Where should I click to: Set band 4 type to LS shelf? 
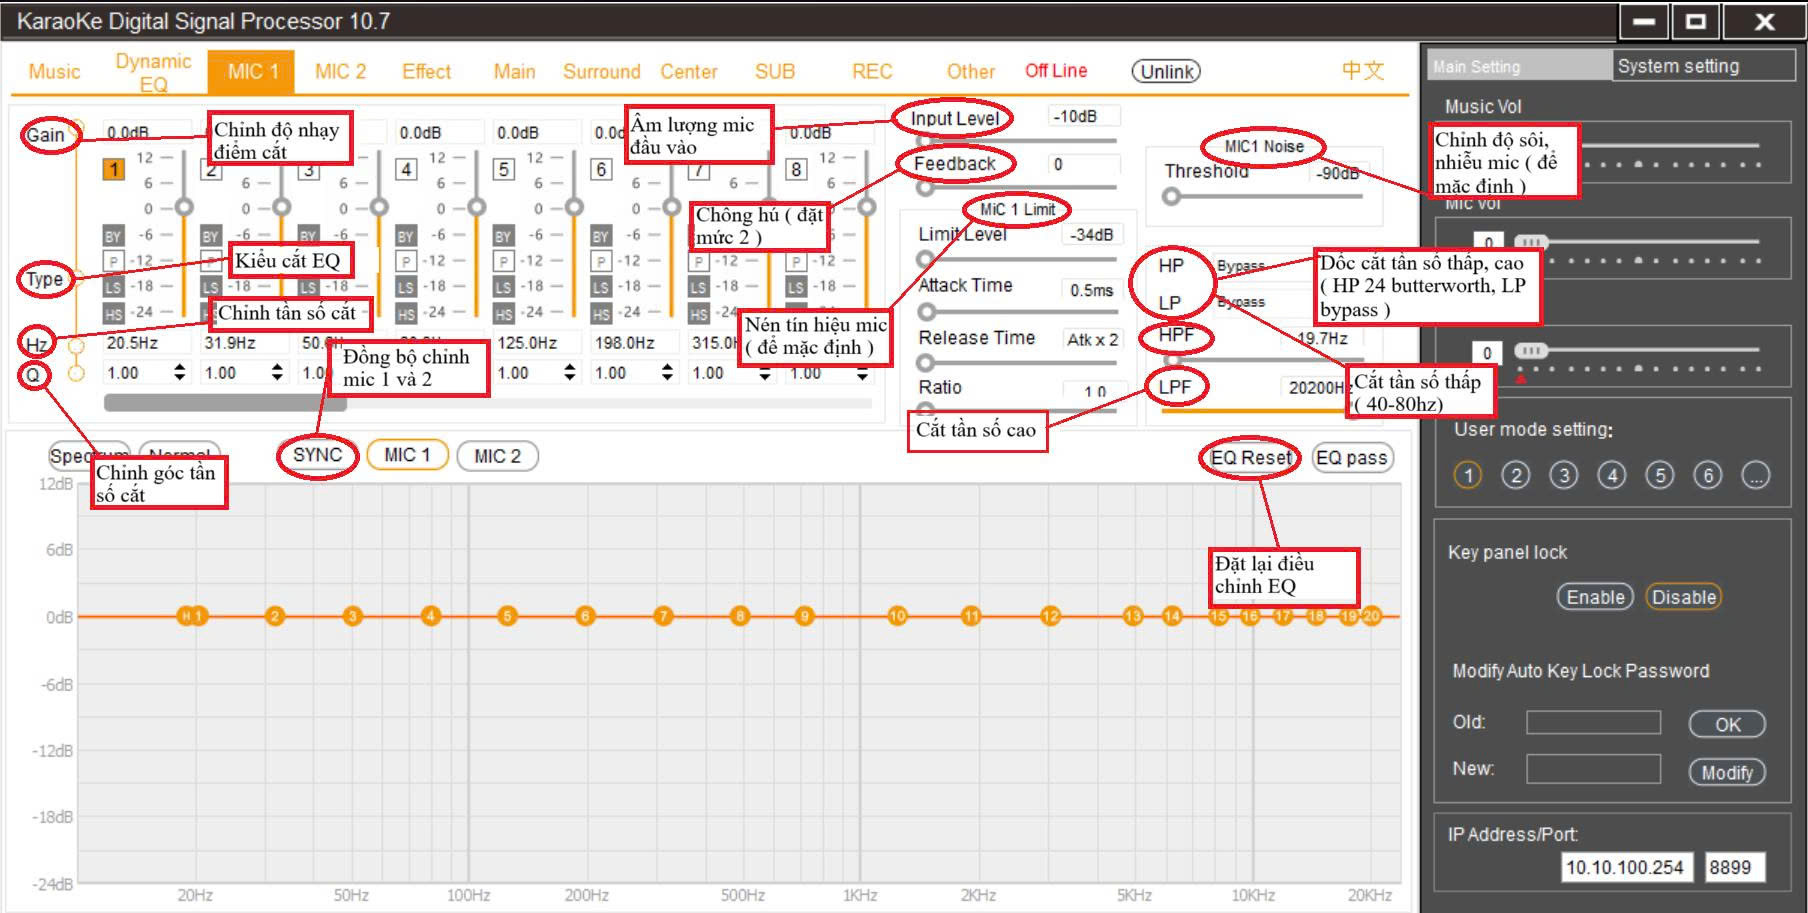point(405,288)
